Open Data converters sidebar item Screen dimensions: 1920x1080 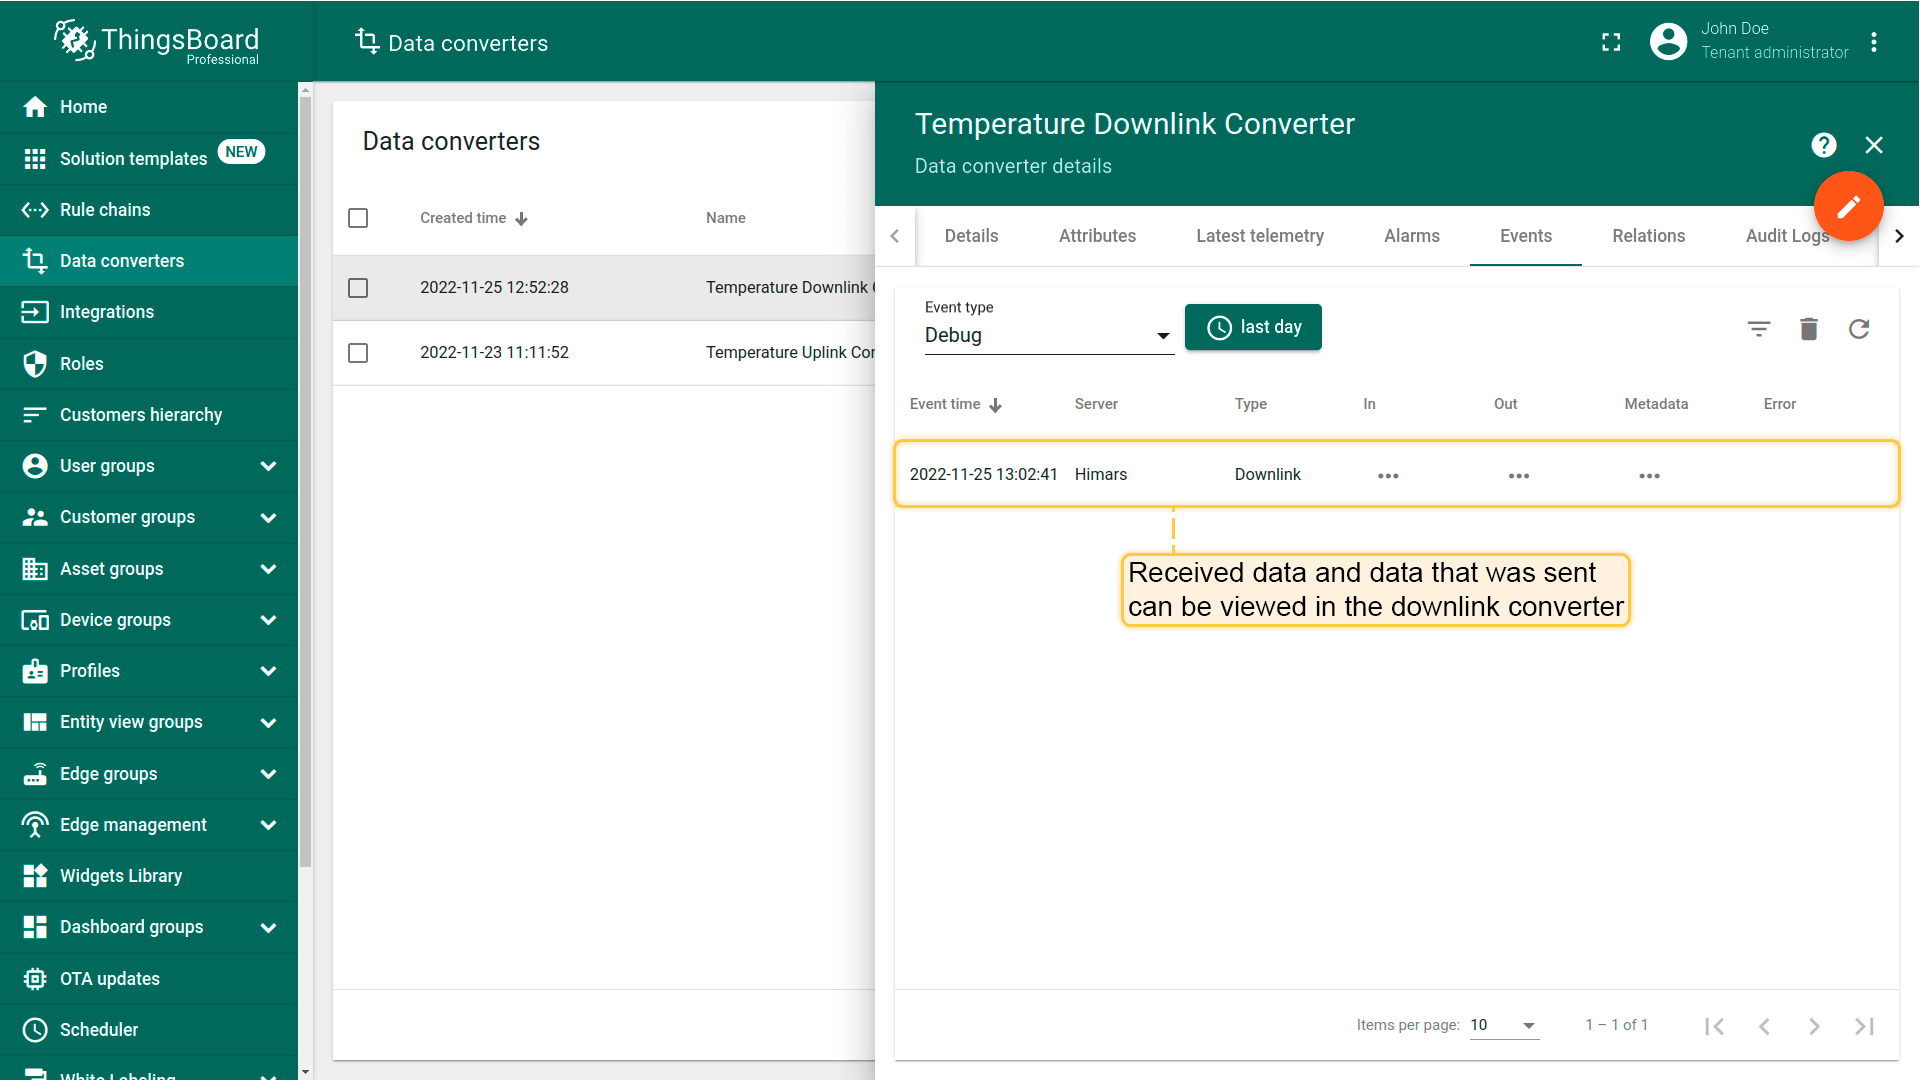click(149, 261)
